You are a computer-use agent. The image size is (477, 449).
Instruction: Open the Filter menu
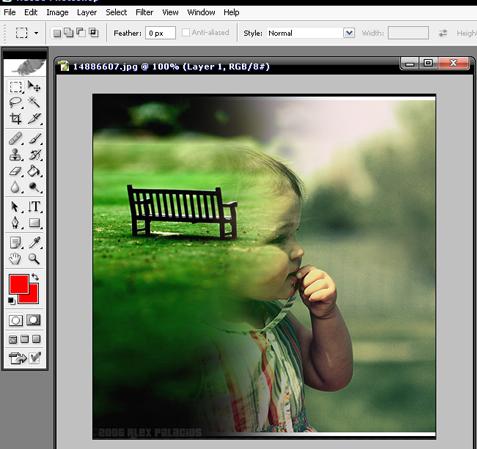point(144,12)
